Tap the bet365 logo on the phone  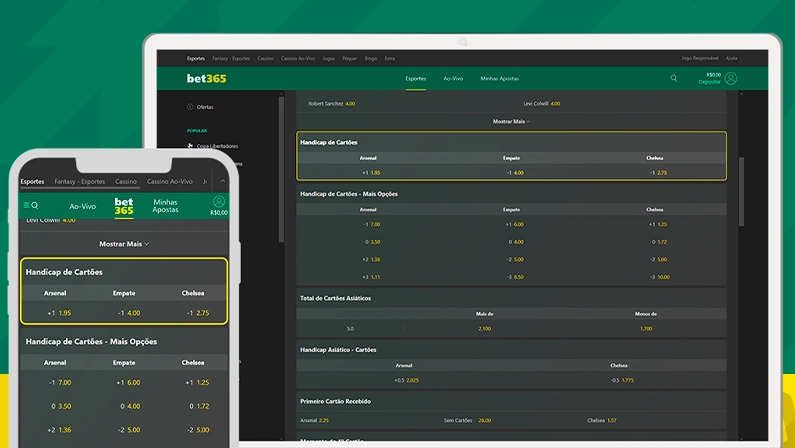[x=124, y=206]
